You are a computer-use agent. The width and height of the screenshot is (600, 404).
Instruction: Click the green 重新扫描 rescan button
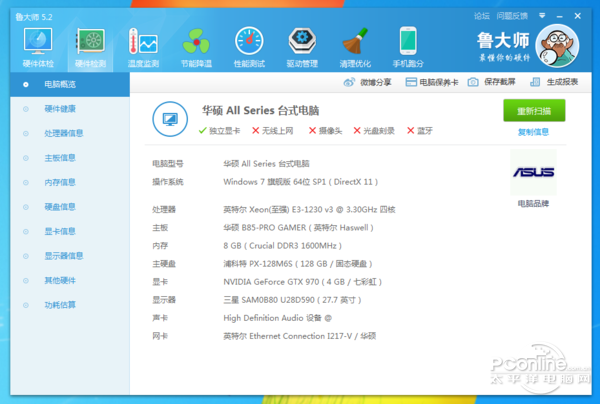(x=534, y=111)
